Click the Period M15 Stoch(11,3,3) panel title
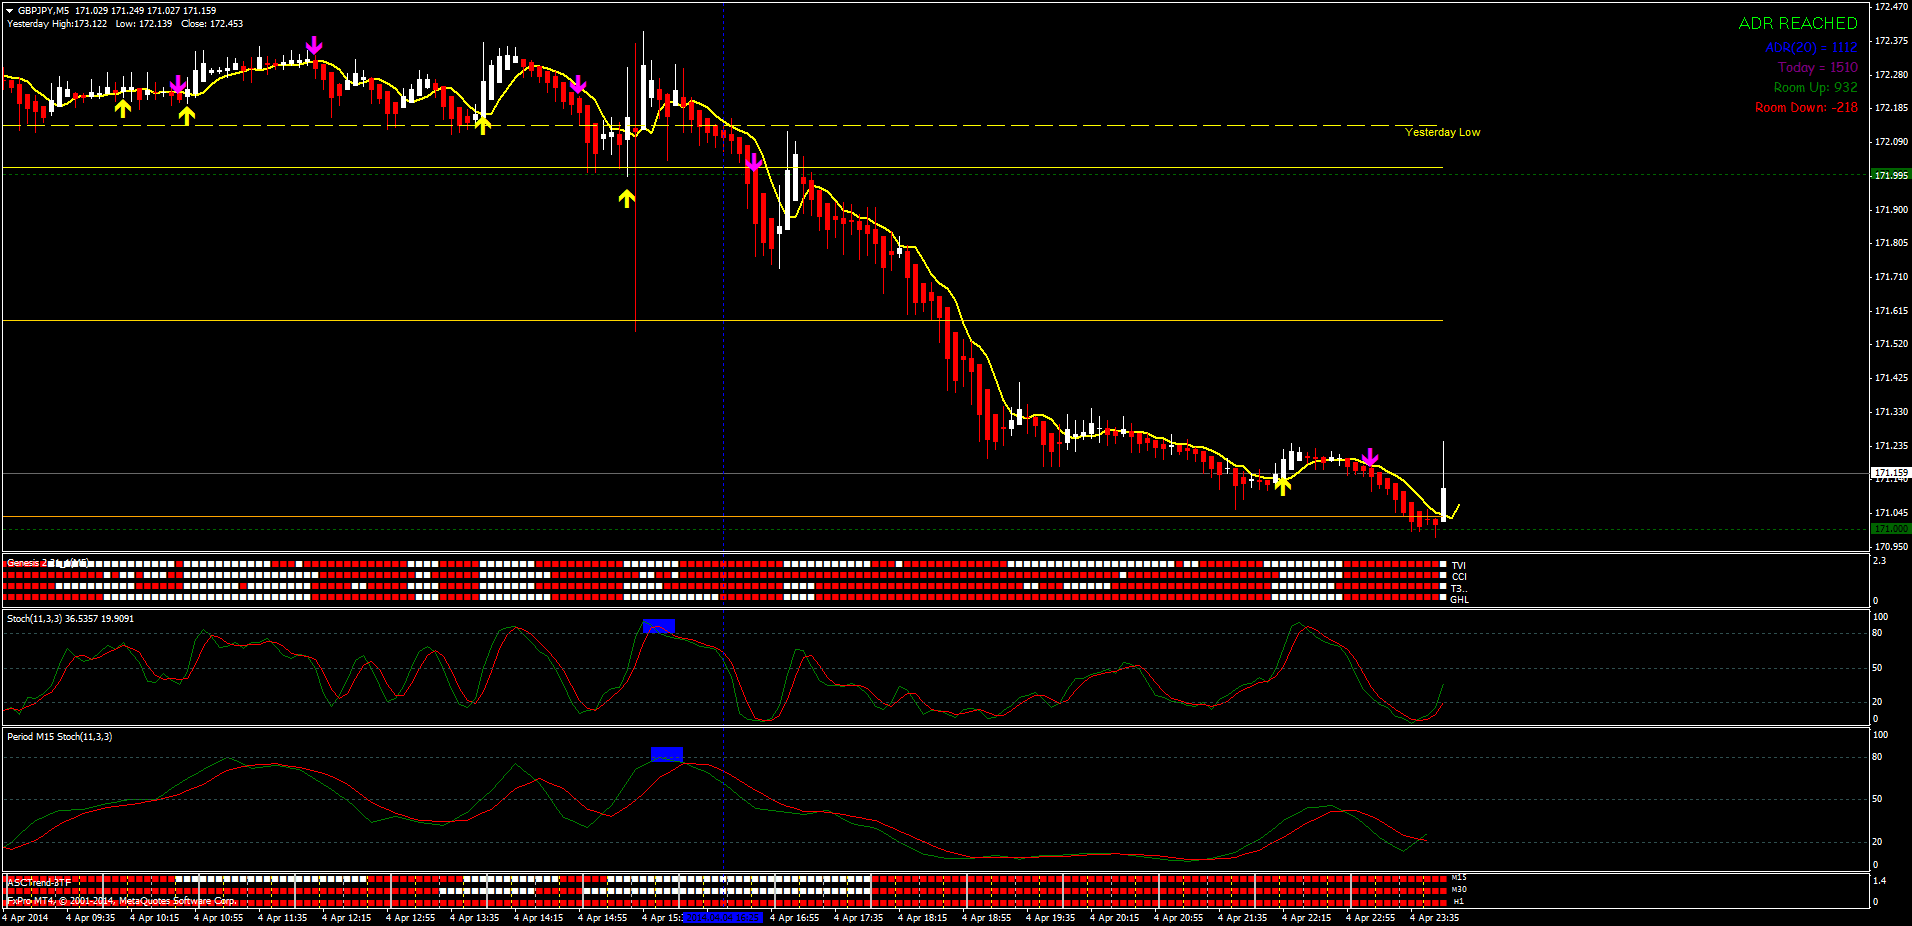 [59, 737]
